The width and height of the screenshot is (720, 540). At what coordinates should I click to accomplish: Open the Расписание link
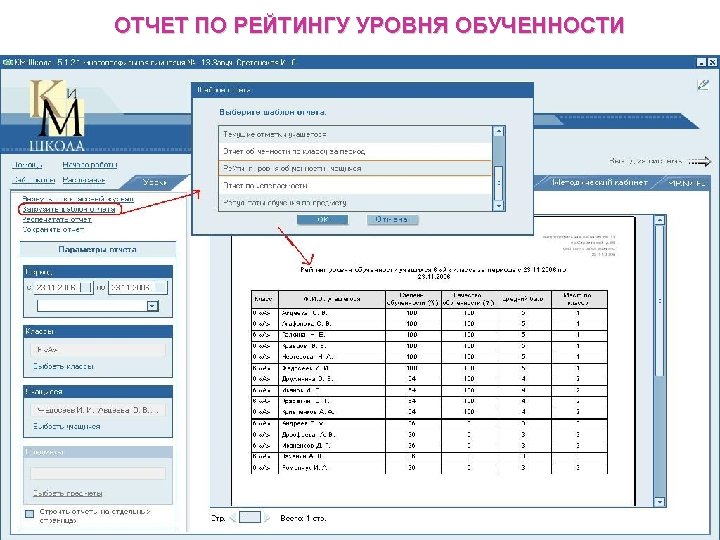point(84,180)
